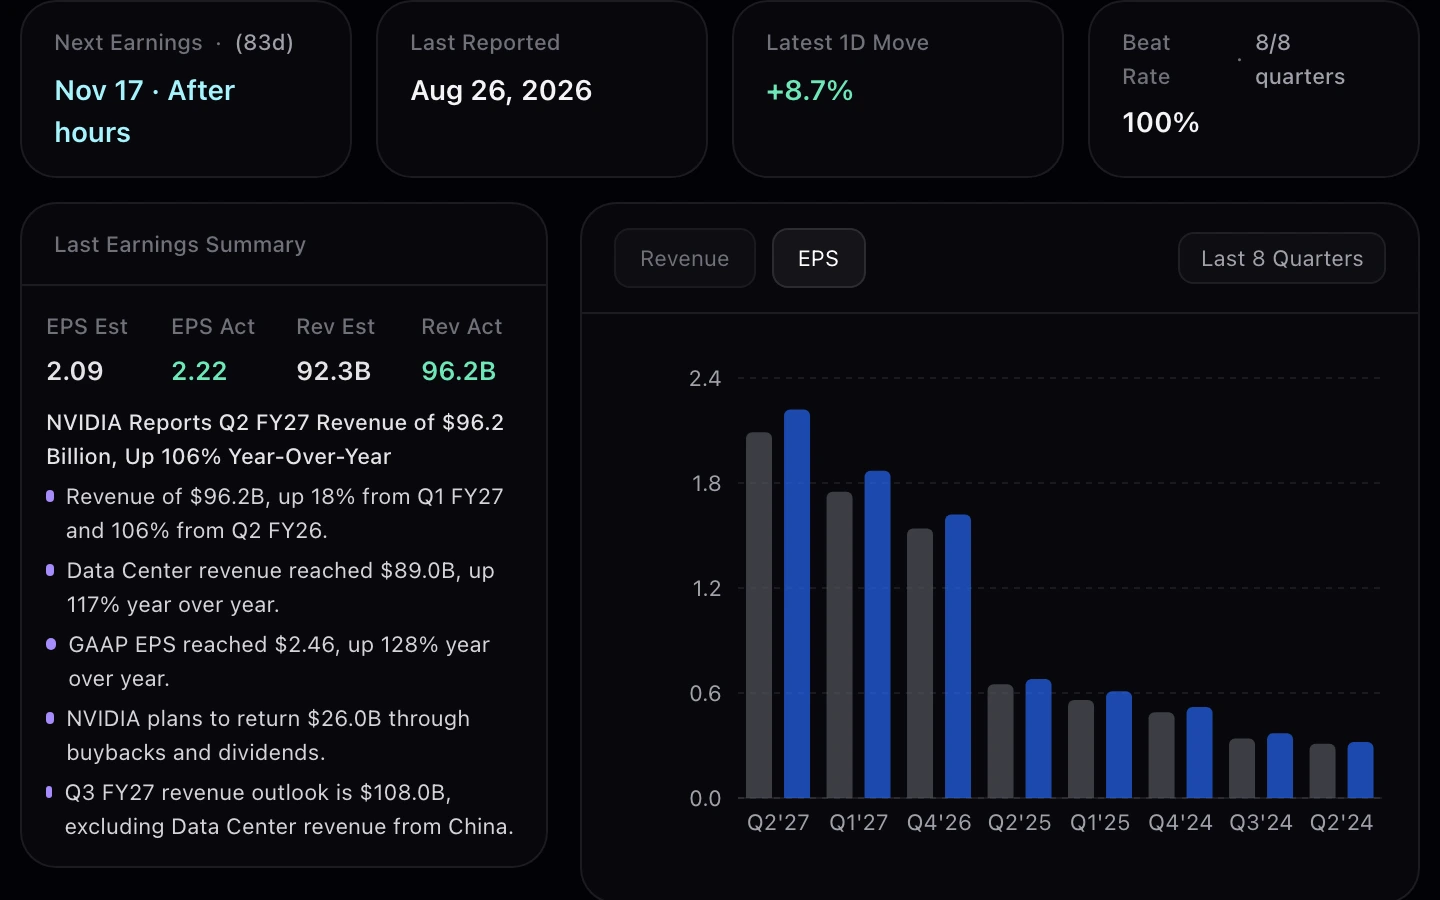Click the EPS Est column label
The width and height of the screenshot is (1440, 900).
[x=87, y=326]
